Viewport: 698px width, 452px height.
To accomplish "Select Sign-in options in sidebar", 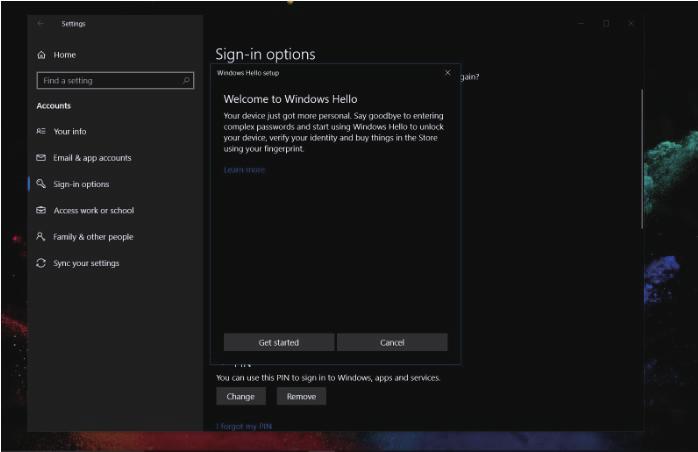I will pos(81,184).
